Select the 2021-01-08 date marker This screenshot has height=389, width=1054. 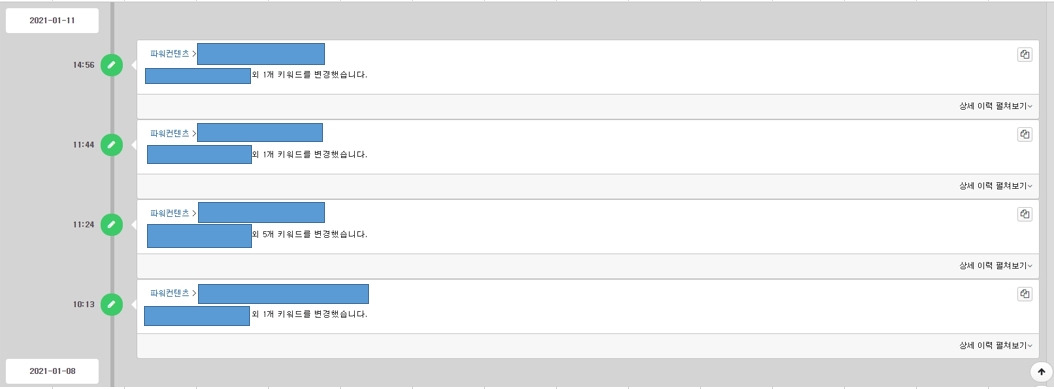[52, 371]
